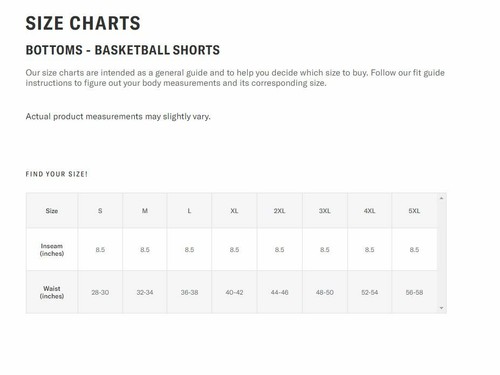
Task: Click the Inseam (inches) row label
Action: pos(52,250)
